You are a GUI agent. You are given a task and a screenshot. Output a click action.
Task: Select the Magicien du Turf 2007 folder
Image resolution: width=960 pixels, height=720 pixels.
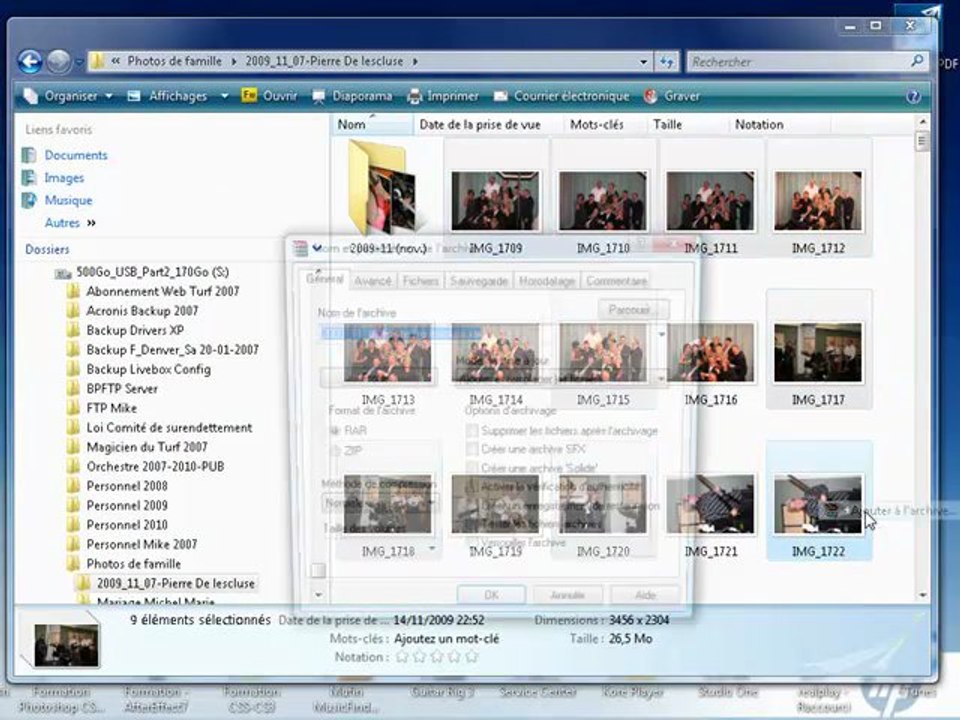[147, 447]
